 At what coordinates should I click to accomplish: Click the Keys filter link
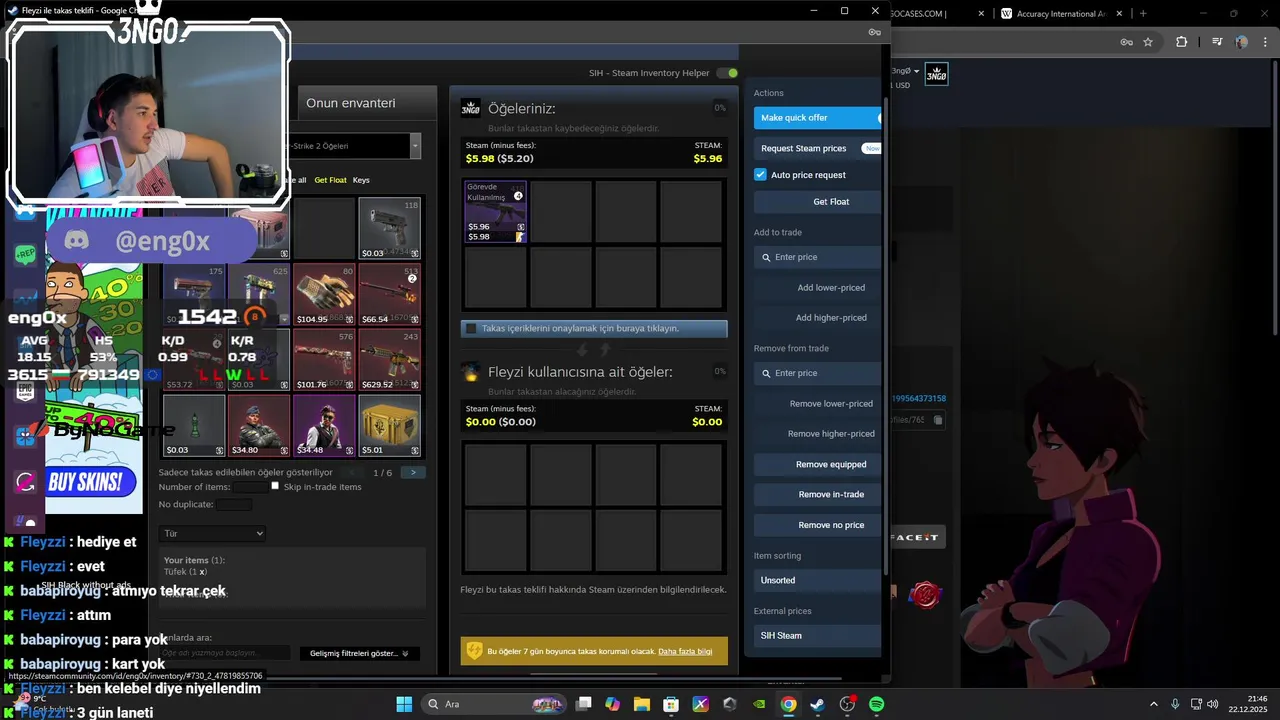(361, 180)
